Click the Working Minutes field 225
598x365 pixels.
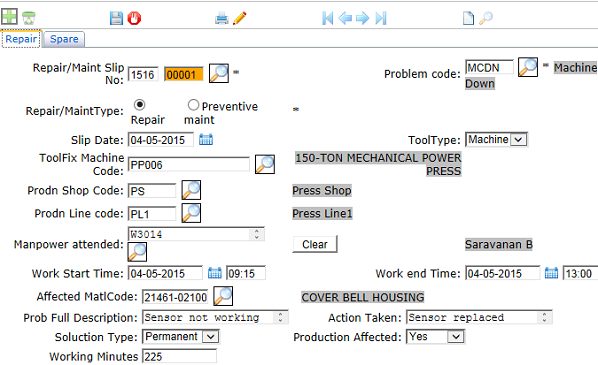point(179,357)
